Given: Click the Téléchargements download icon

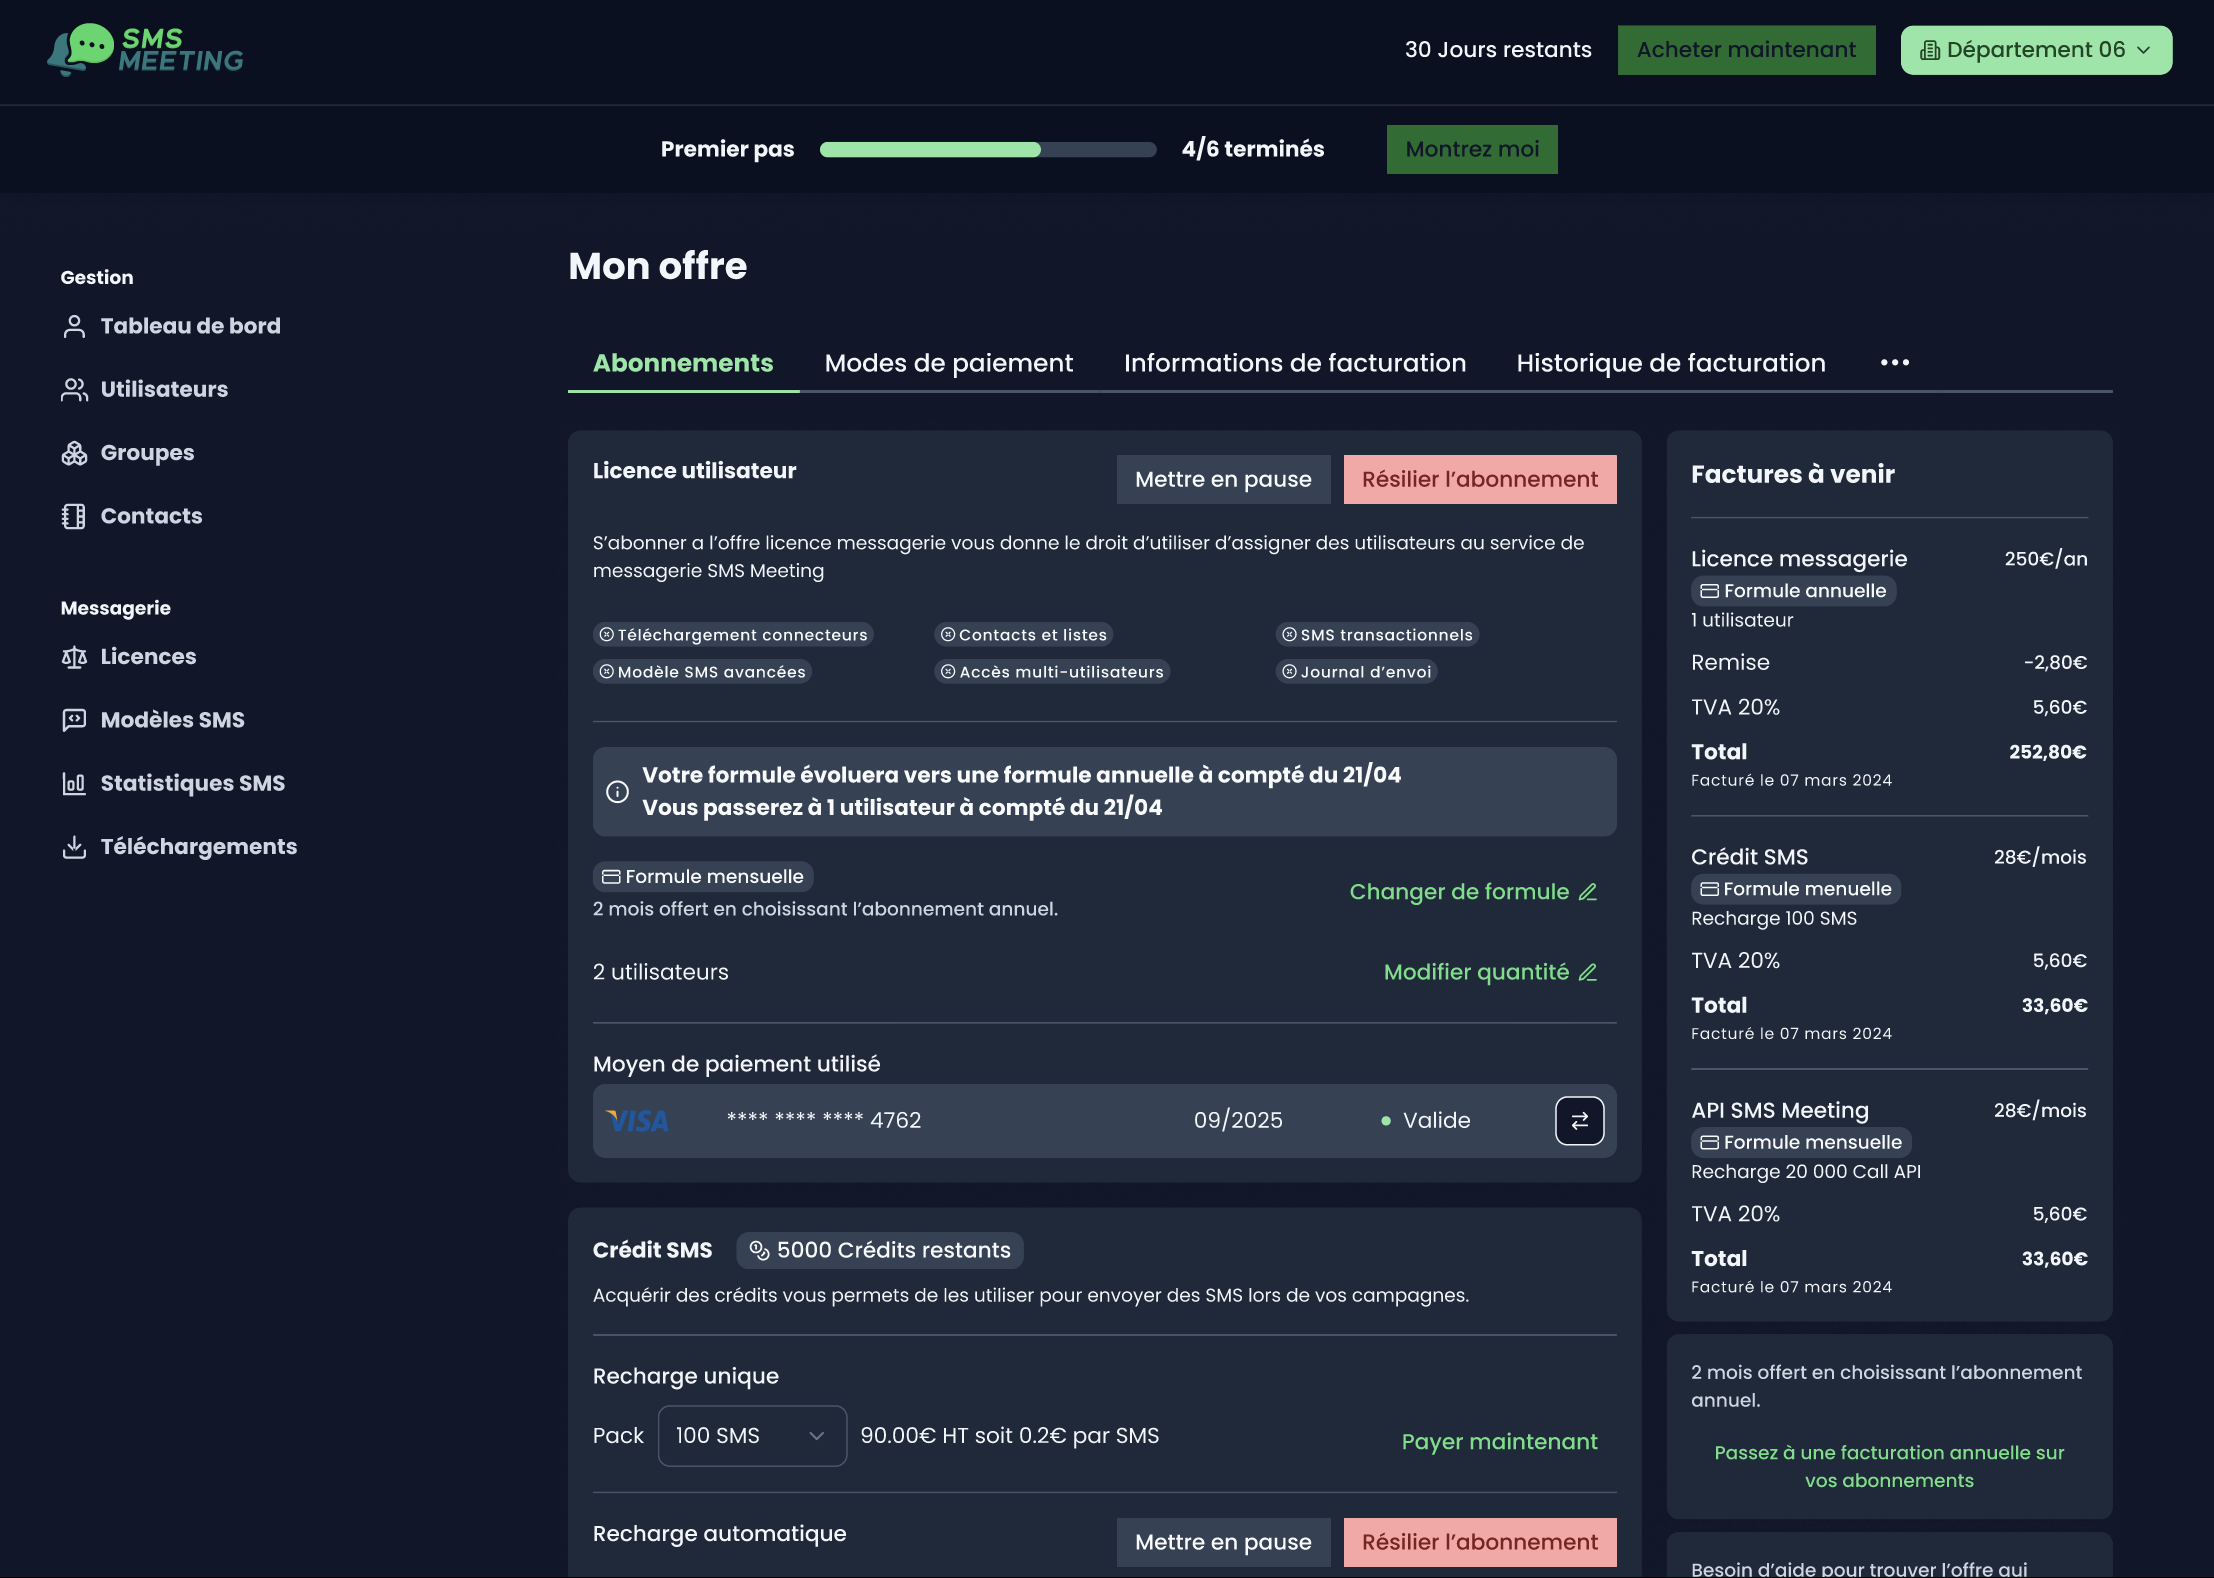Looking at the screenshot, I should [74, 847].
